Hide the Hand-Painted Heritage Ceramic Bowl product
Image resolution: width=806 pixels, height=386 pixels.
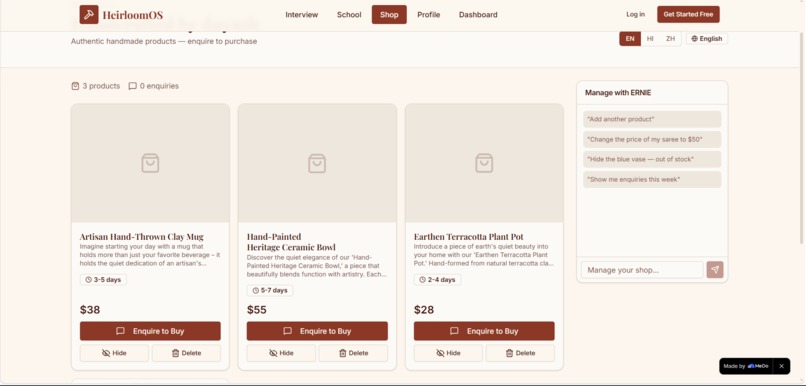coord(281,353)
